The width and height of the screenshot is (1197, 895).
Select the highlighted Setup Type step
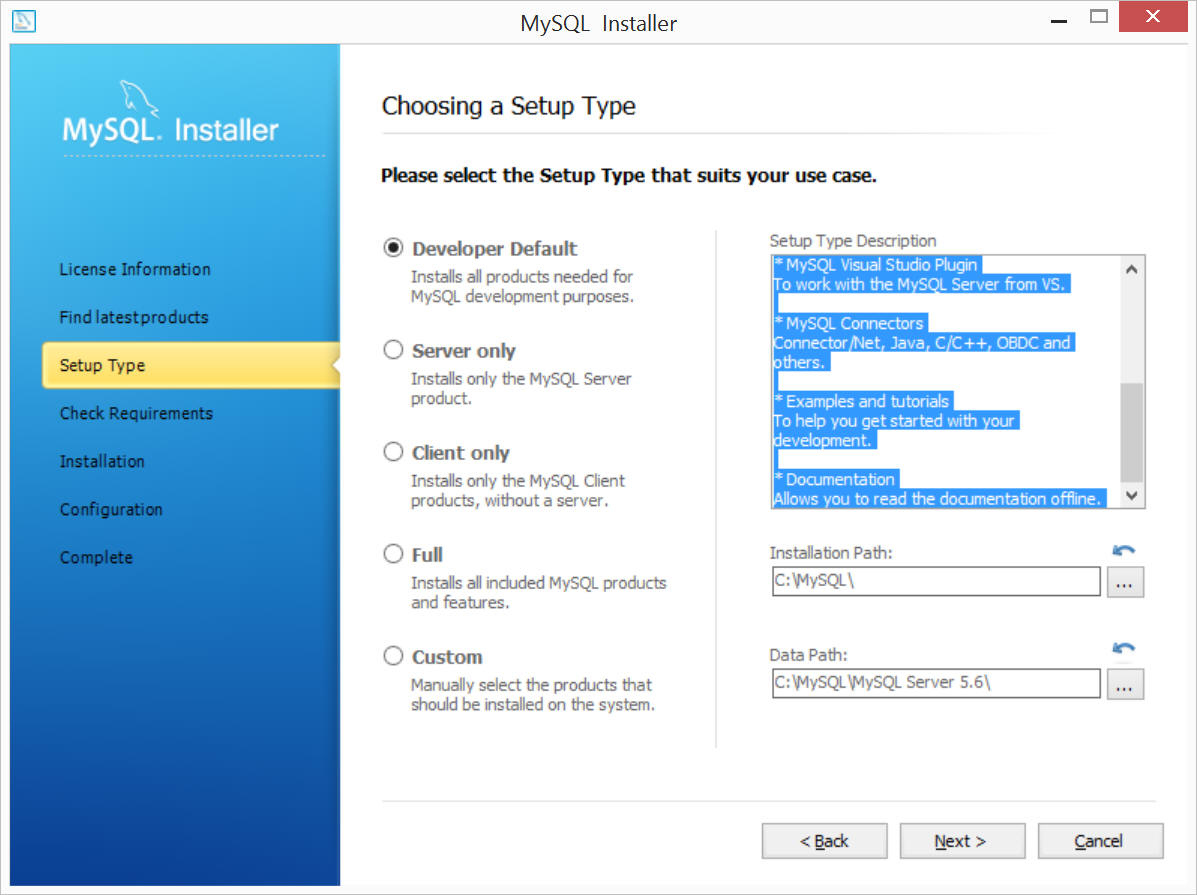191,365
